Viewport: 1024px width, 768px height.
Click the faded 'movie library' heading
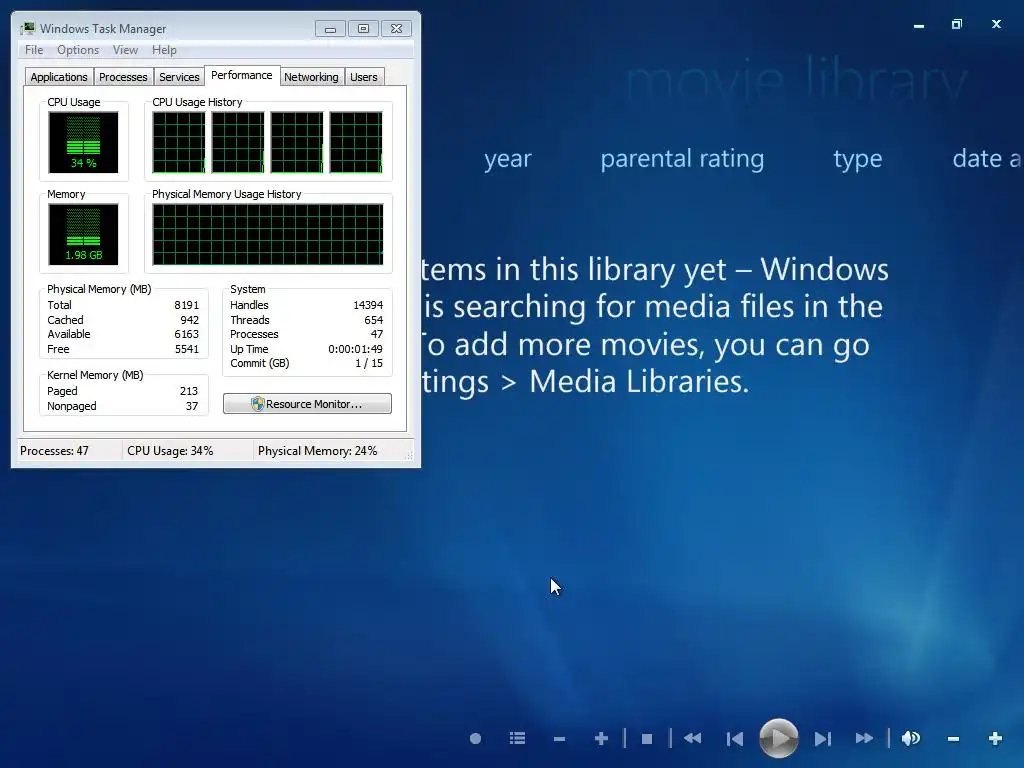796,80
